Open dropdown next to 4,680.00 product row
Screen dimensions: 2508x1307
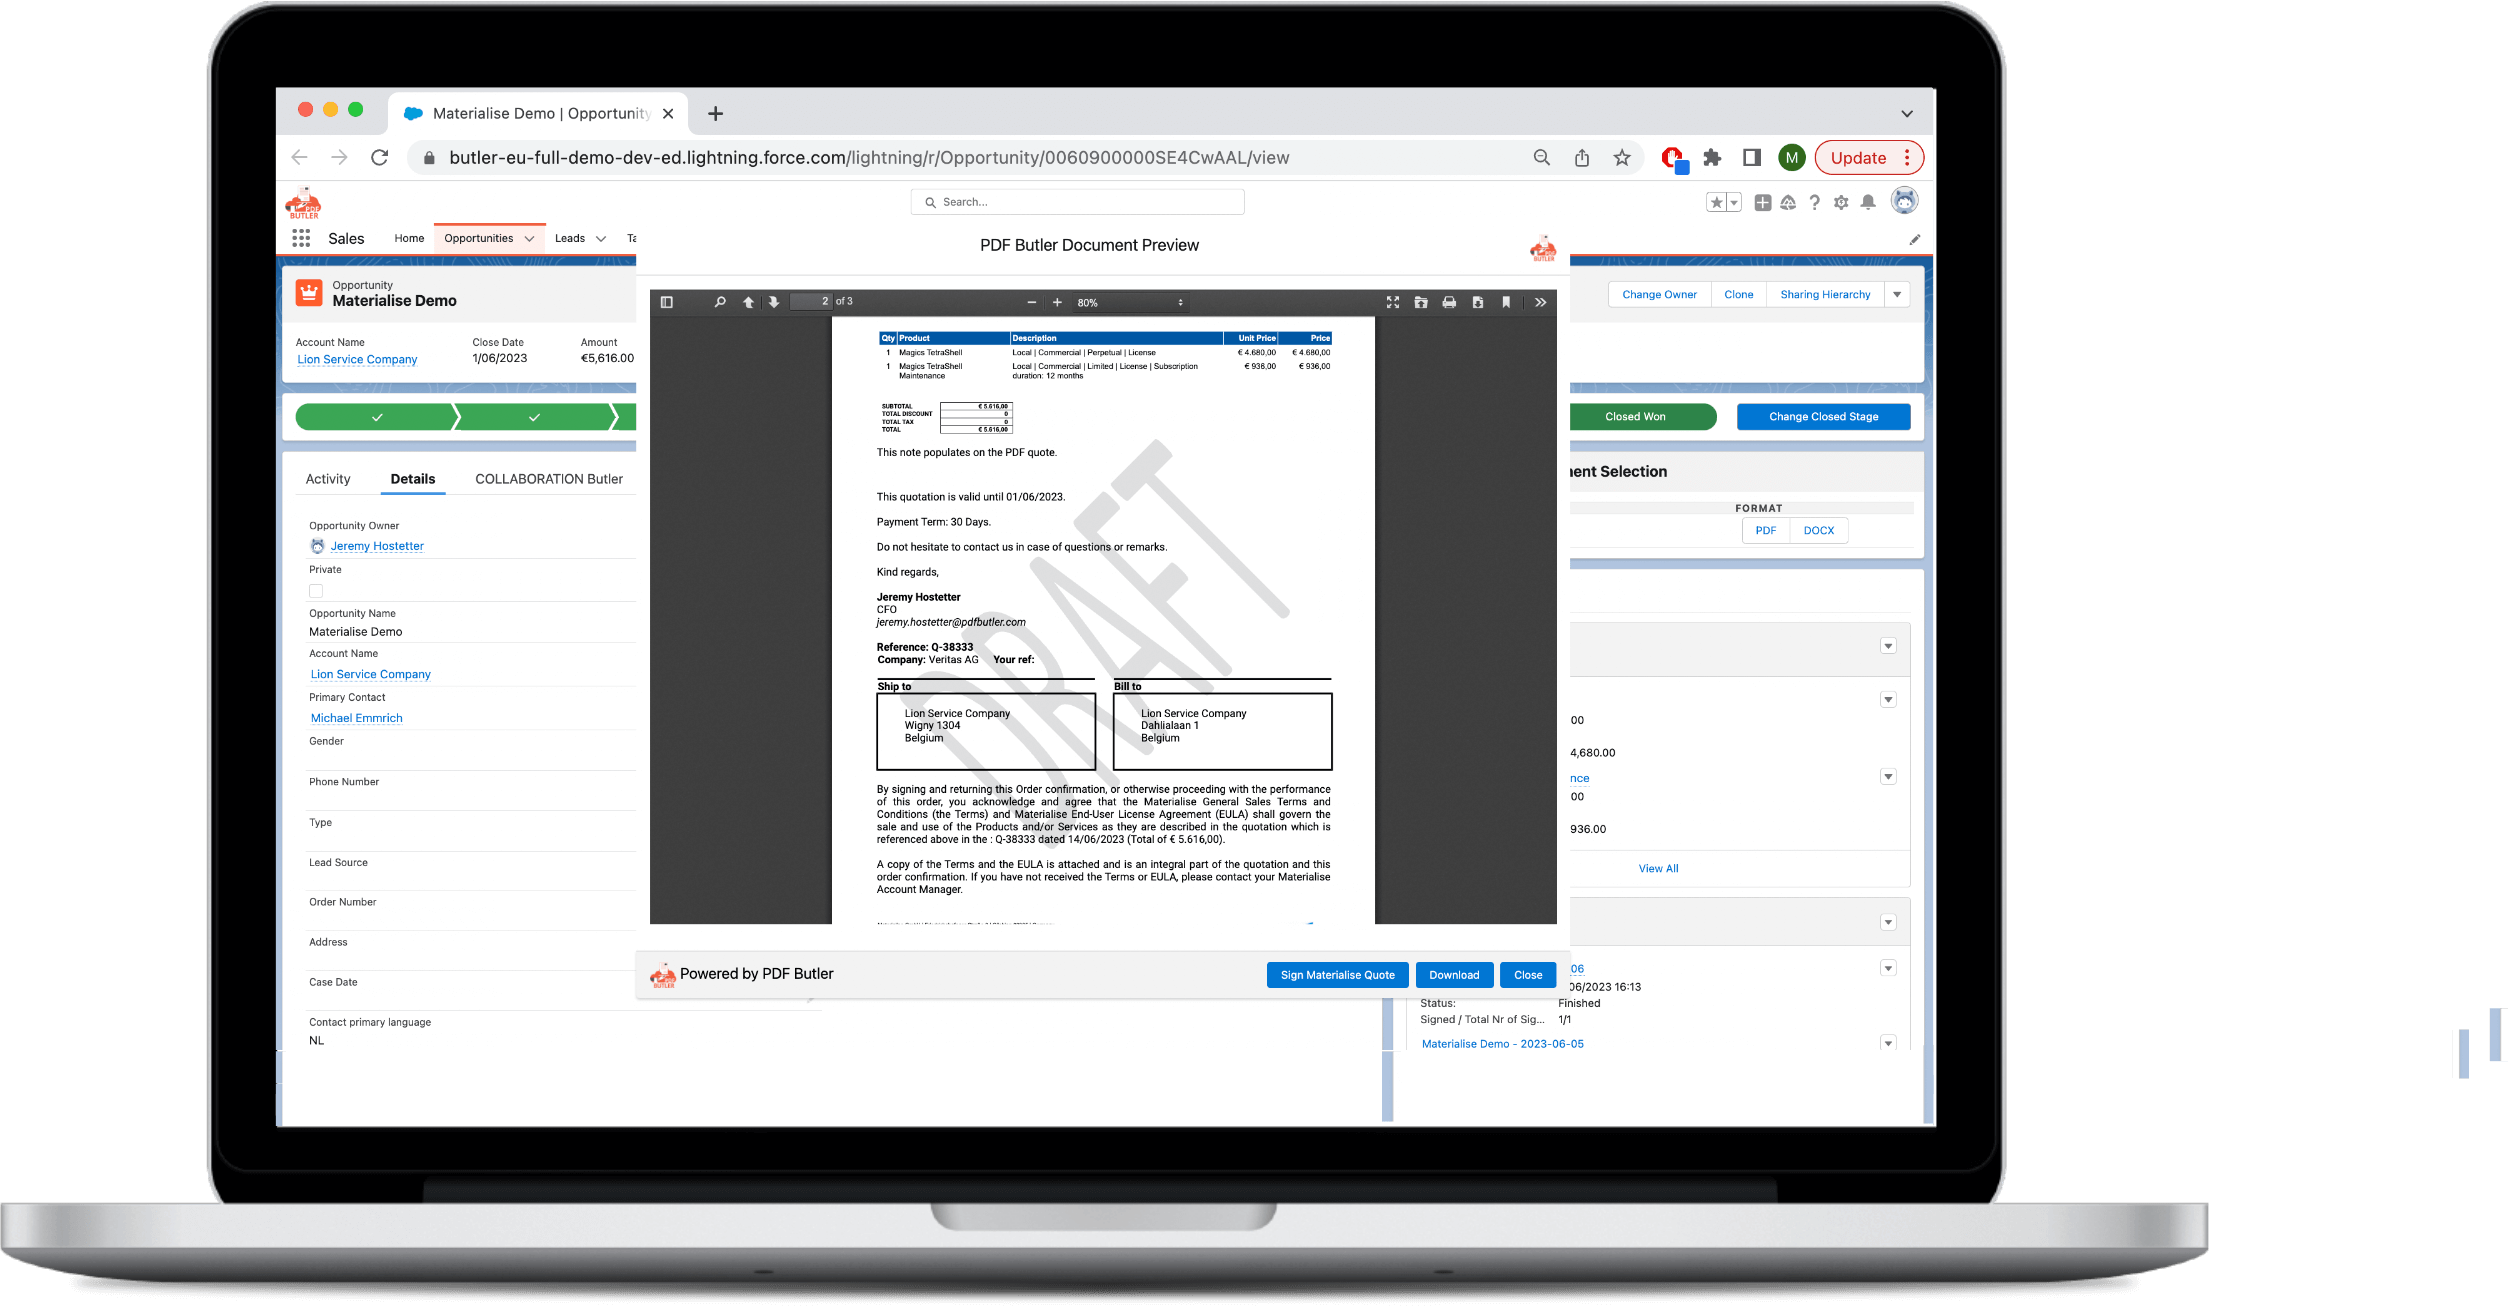click(x=1888, y=700)
